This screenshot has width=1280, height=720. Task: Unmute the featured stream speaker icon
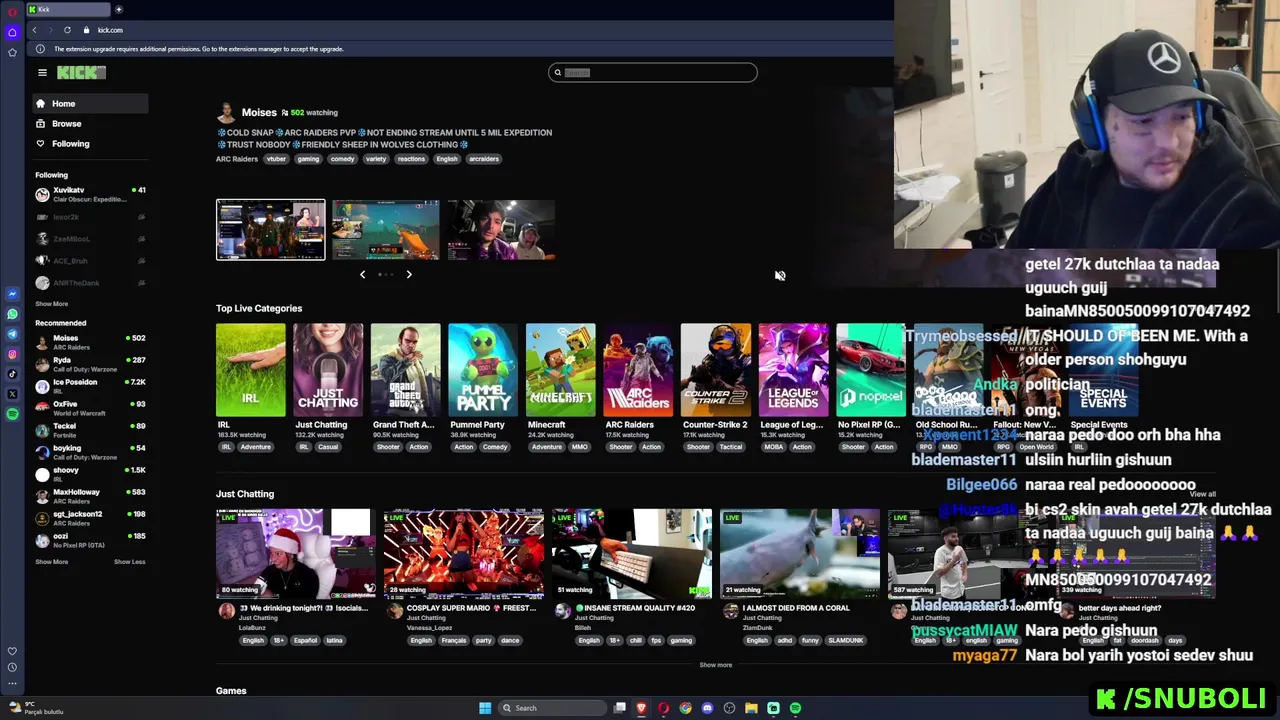tap(780, 276)
